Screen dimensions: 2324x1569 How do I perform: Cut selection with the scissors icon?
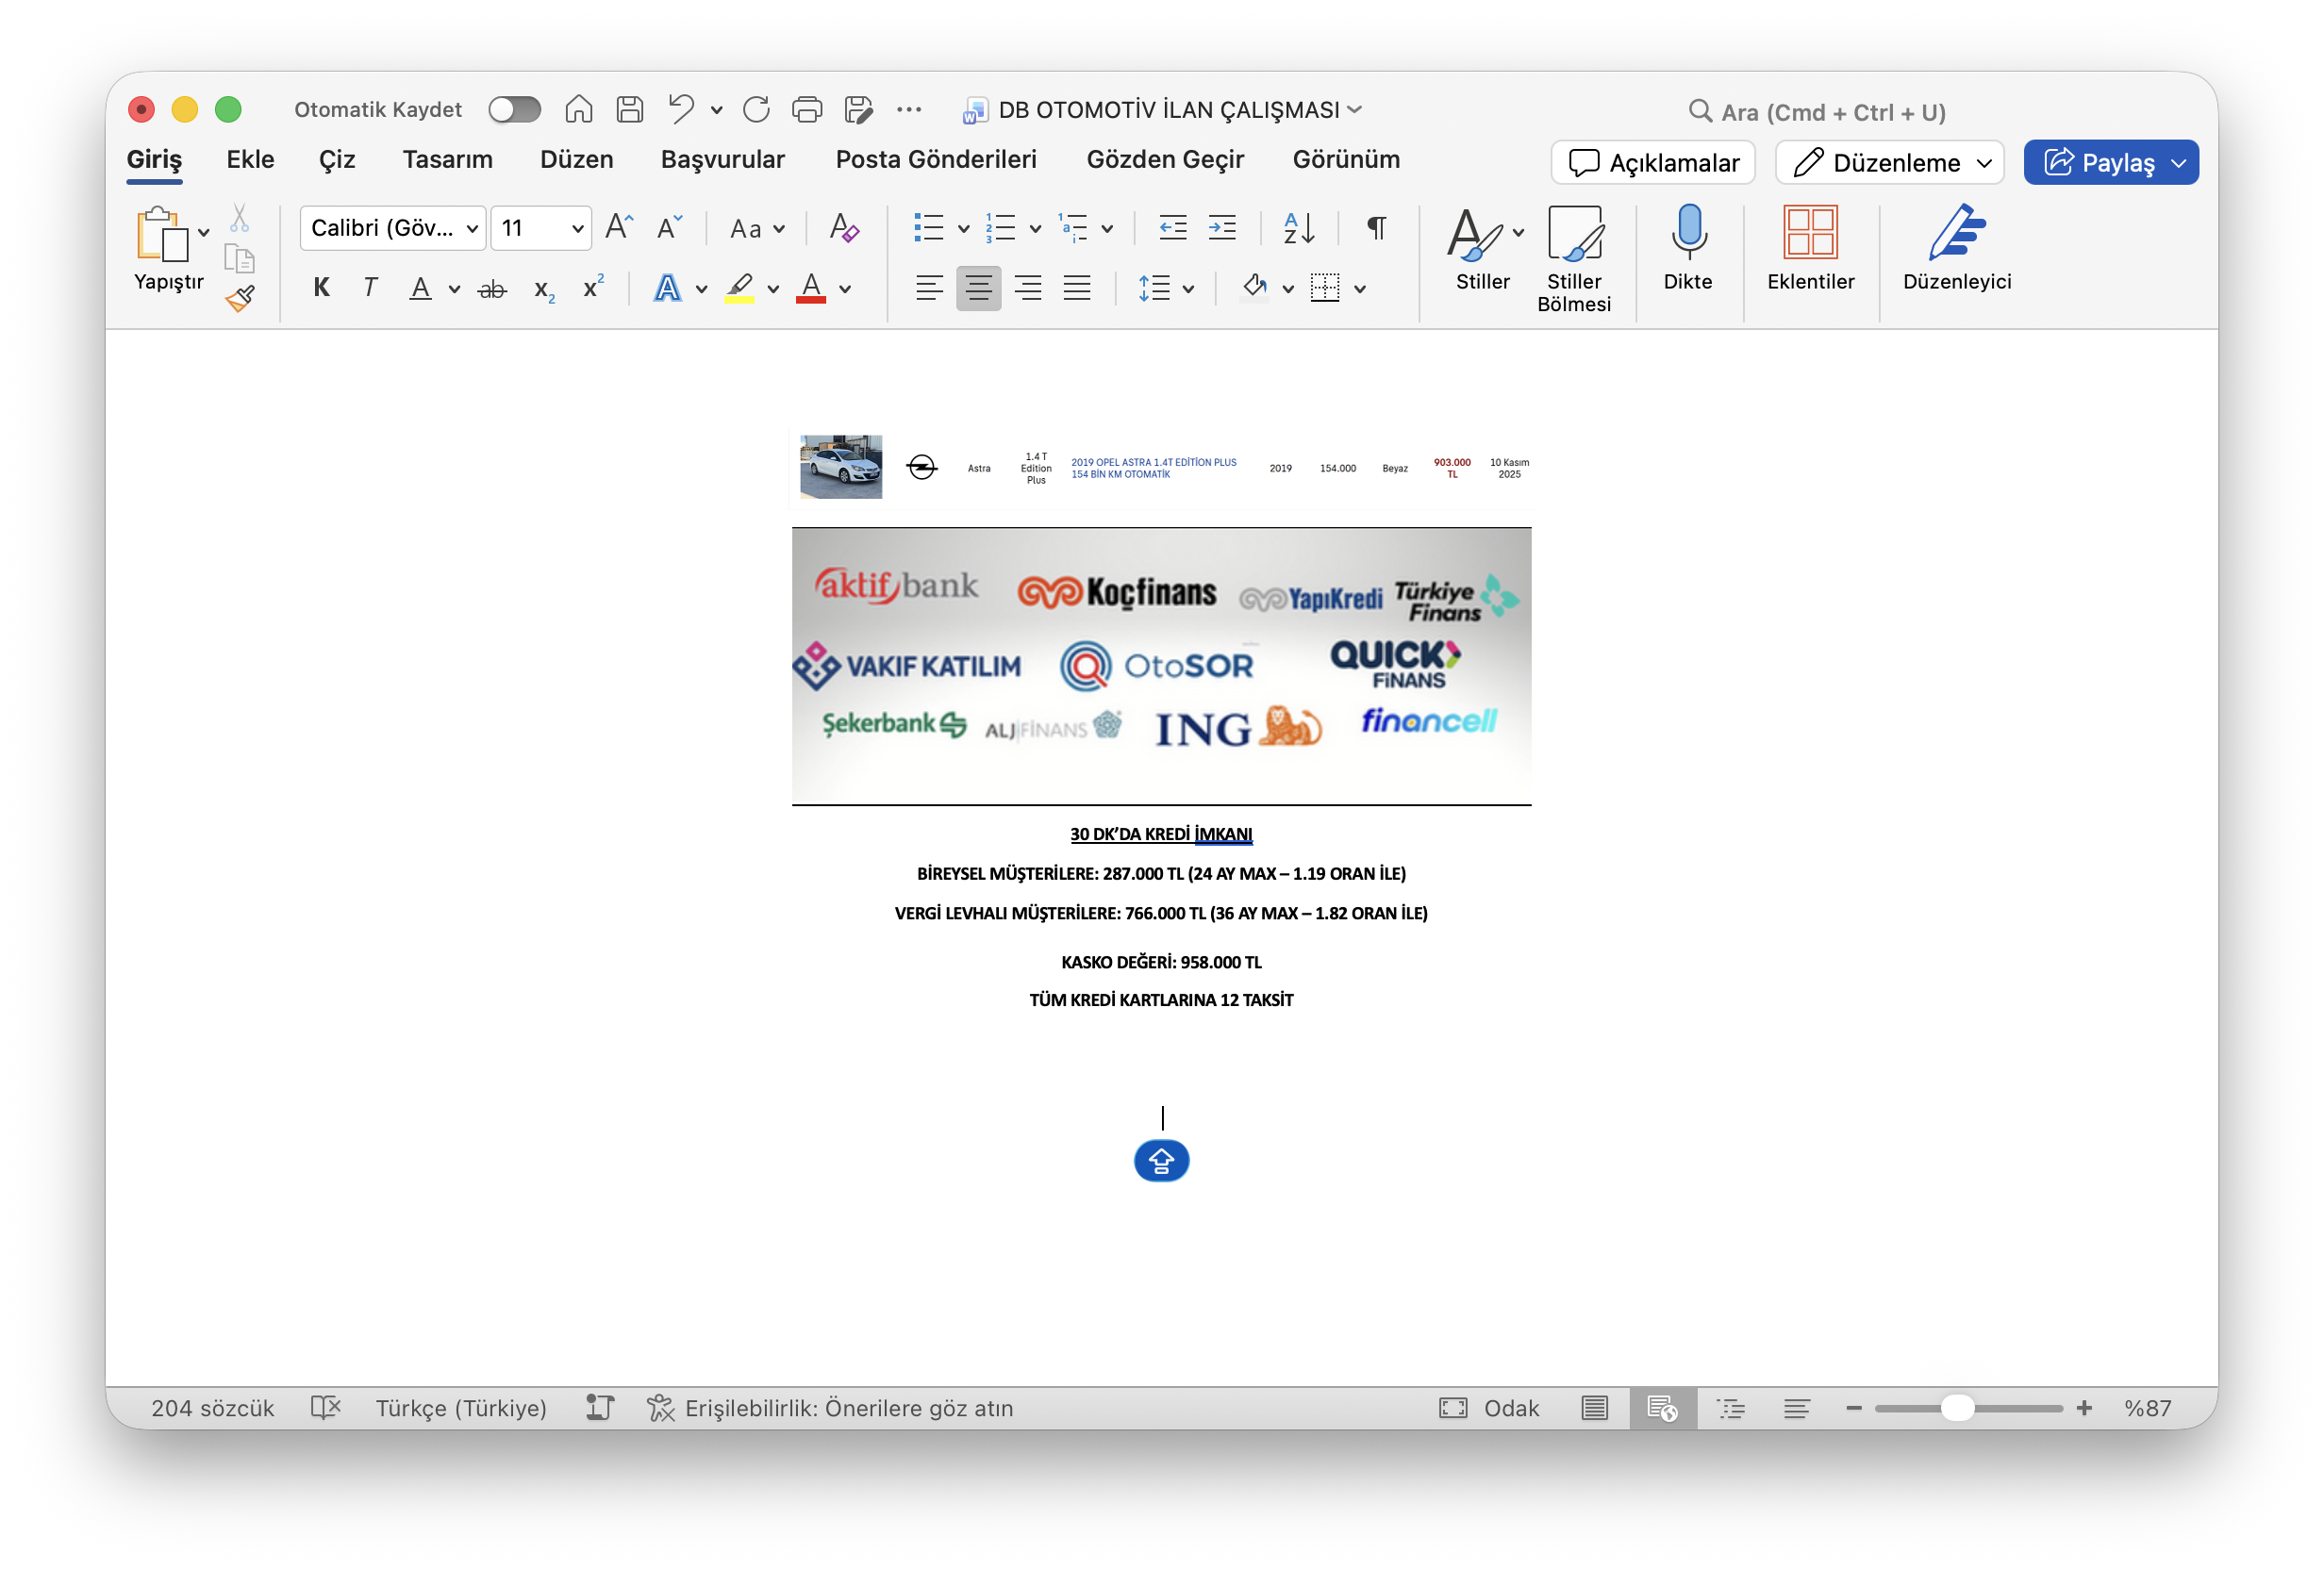239,218
